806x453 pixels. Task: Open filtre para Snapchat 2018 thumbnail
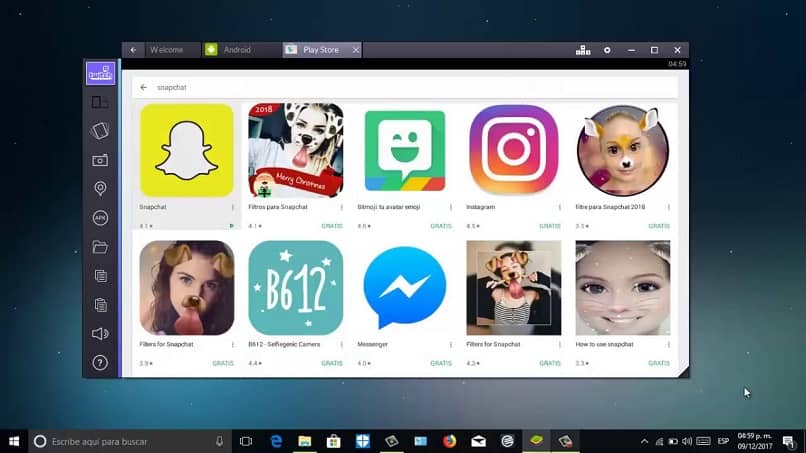click(x=622, y=150)
